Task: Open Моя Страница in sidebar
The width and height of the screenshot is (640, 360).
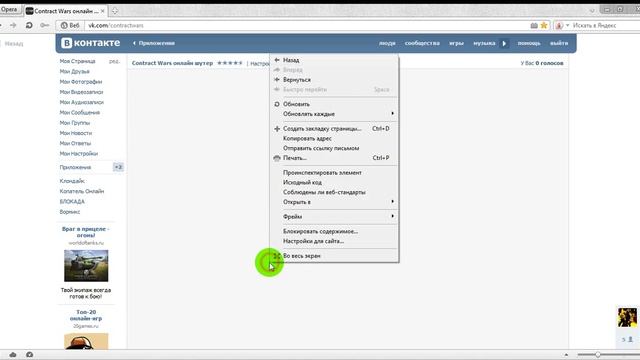Action: (78, 61)
